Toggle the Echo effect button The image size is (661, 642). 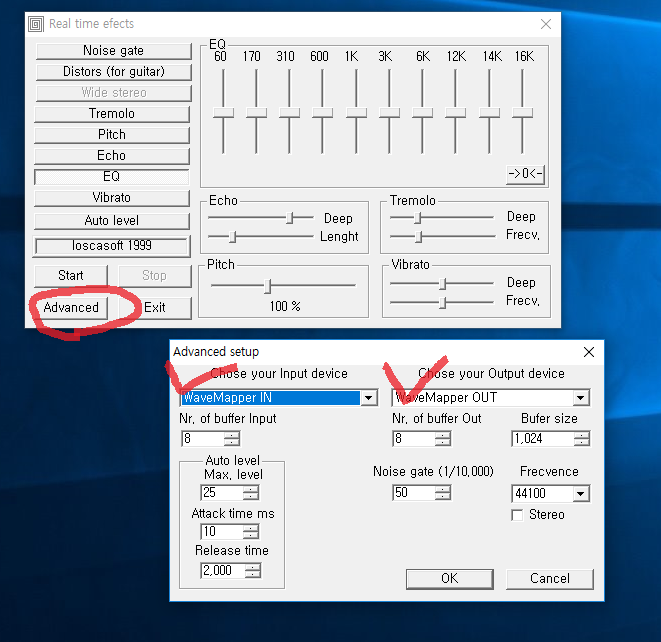(x=112, y=155)
